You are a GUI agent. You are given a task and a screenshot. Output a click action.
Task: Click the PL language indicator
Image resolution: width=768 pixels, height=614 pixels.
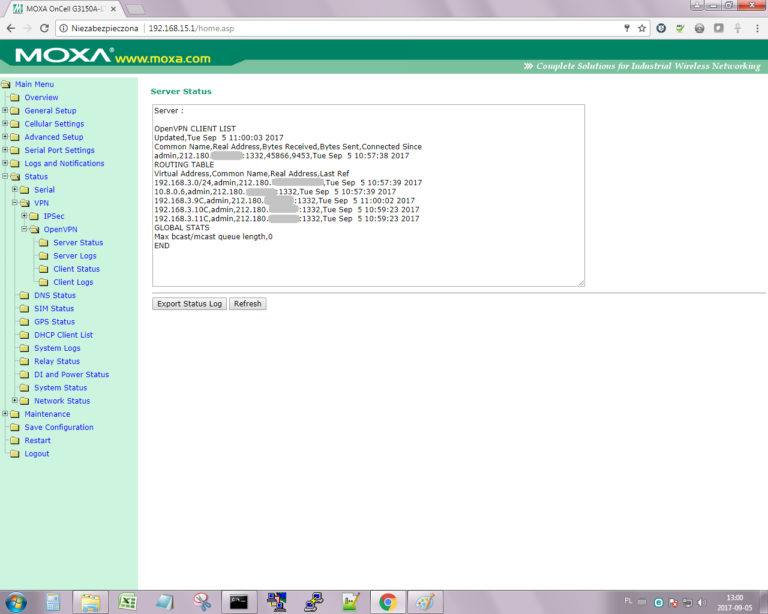[628, 601]
